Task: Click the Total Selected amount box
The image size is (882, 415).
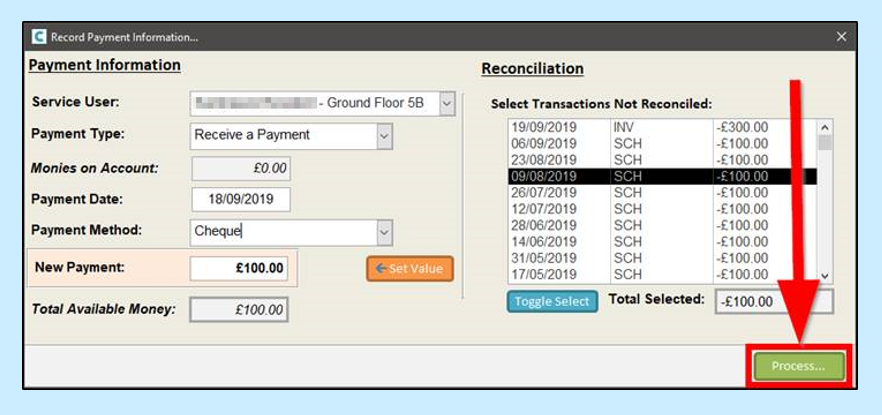Action: click(773, 302)
